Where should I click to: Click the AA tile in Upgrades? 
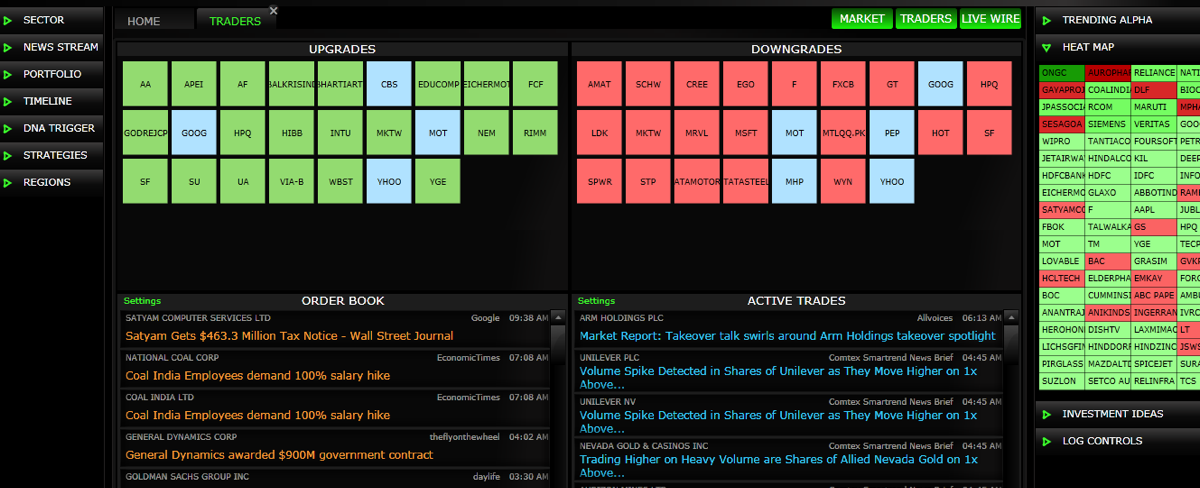coord(146,85)
